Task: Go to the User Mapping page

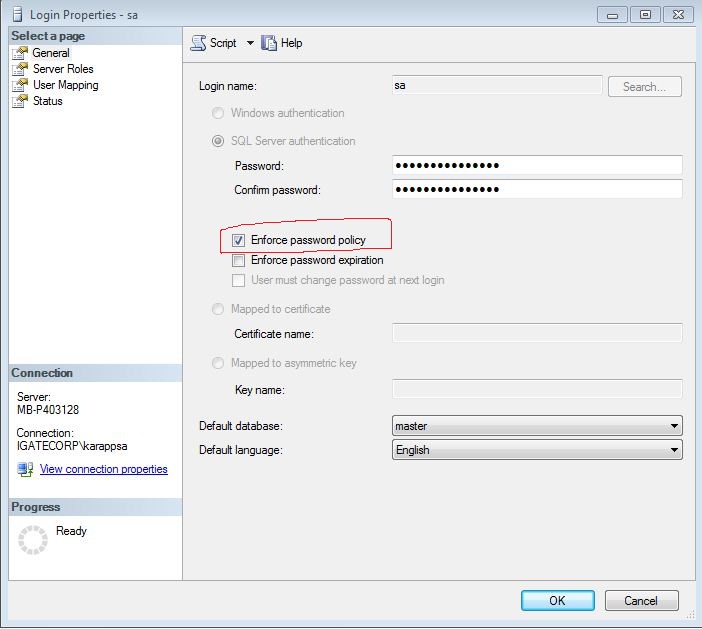Action: coord(65,85)
